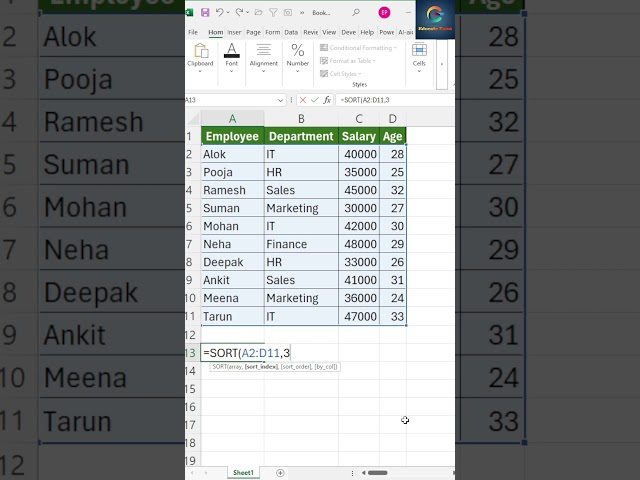Select row 14 header
The image size is (640, 480).
pos(191,371)
